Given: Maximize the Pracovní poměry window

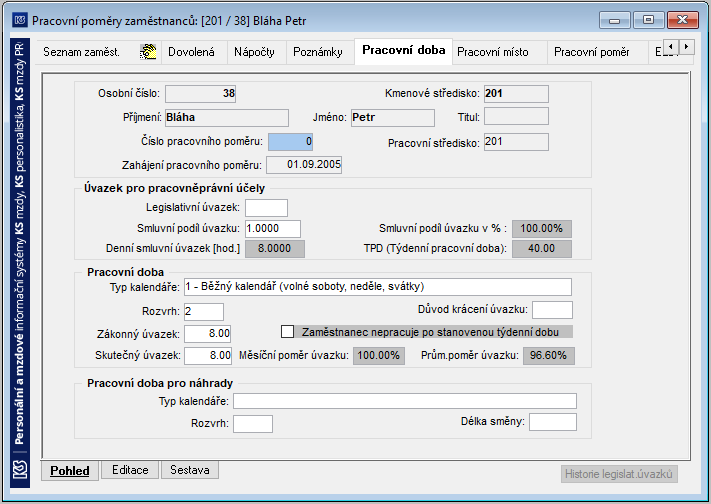Looking at the screenshot, I should pyautogui.click(x=648, y=20).
